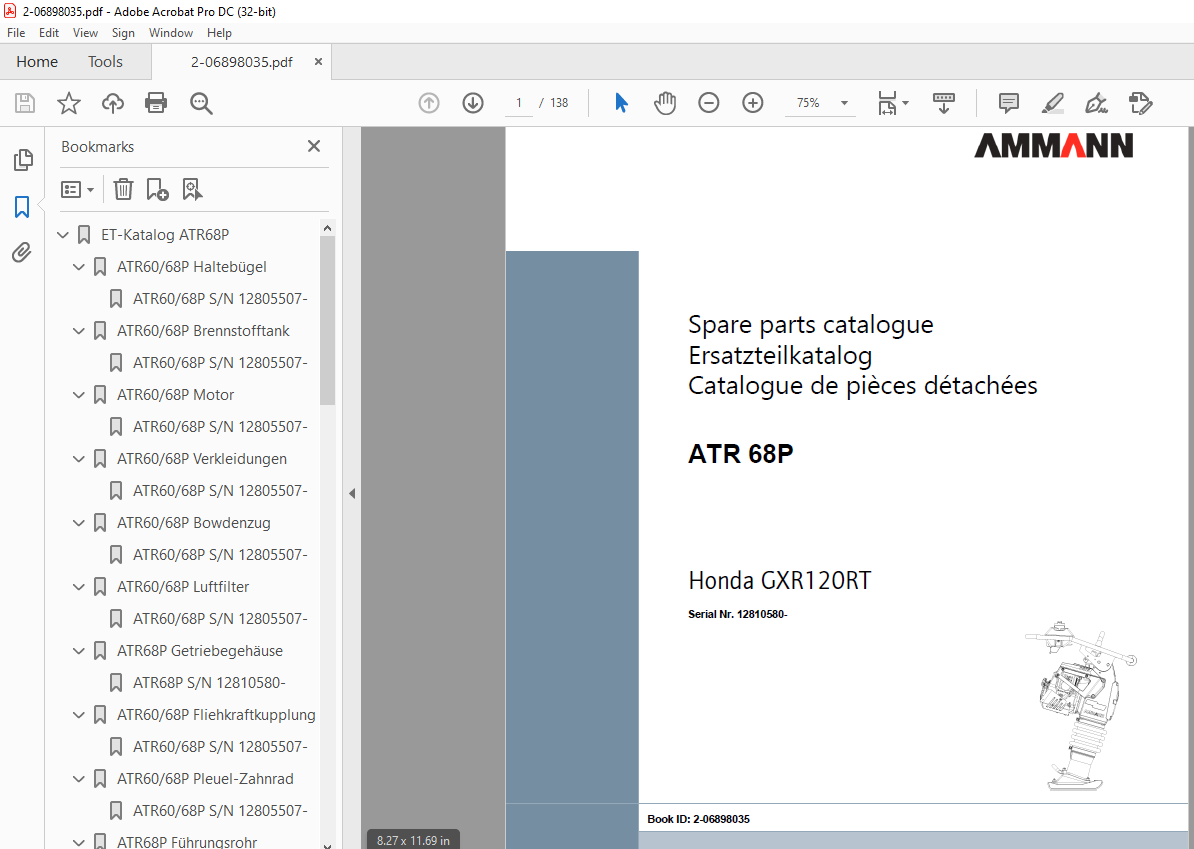This screenshot has width=1194, height=849.
Task: Open ATR68P S/N 12810580- bookmark
Action: (x=209, y=682)
